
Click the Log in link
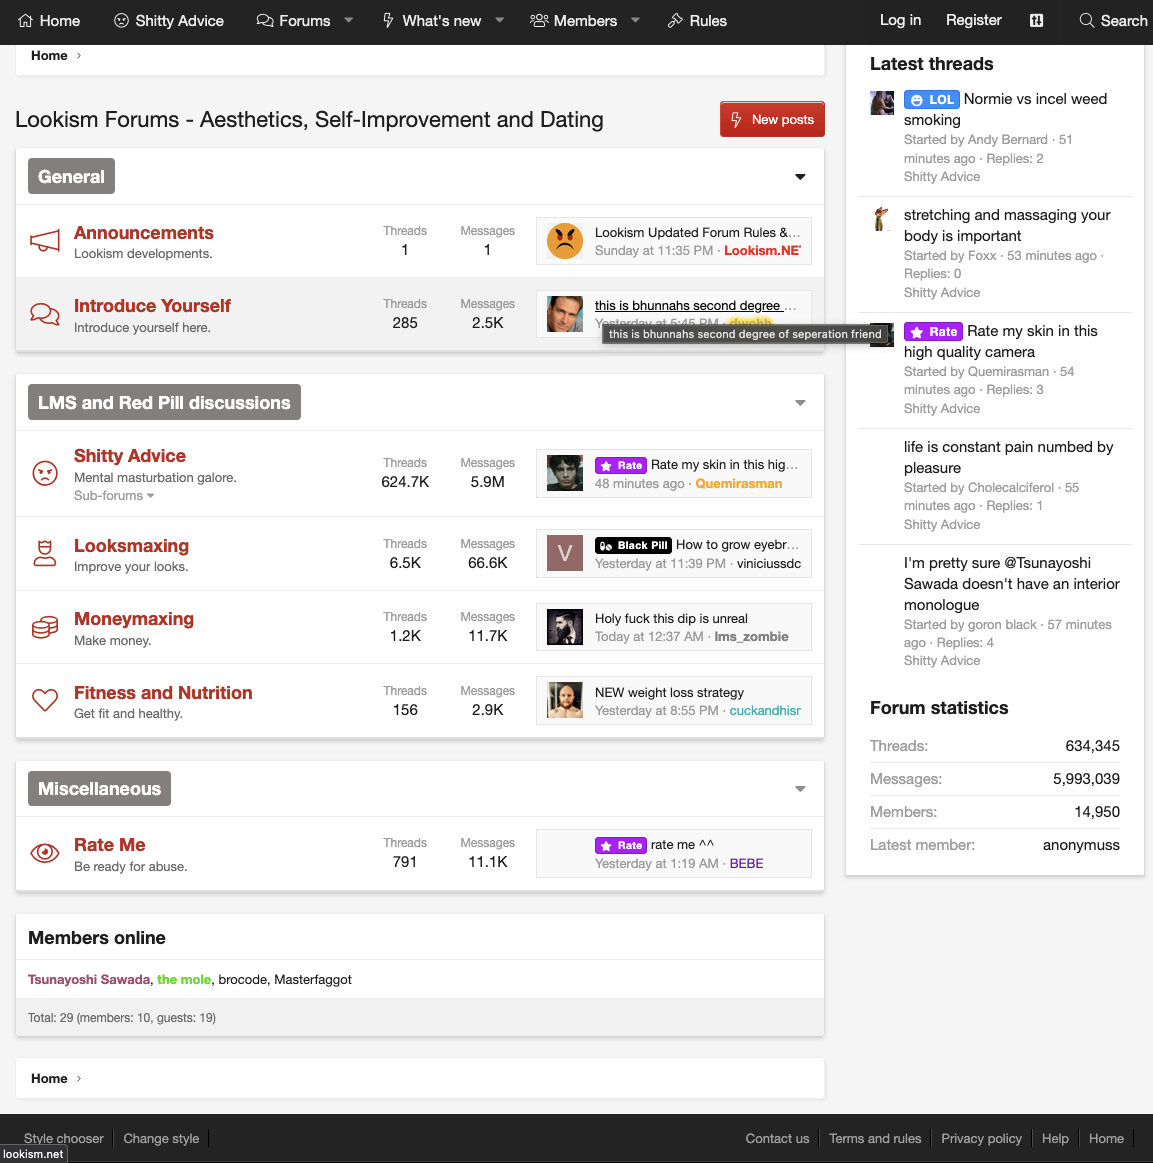tap(900, 20)
